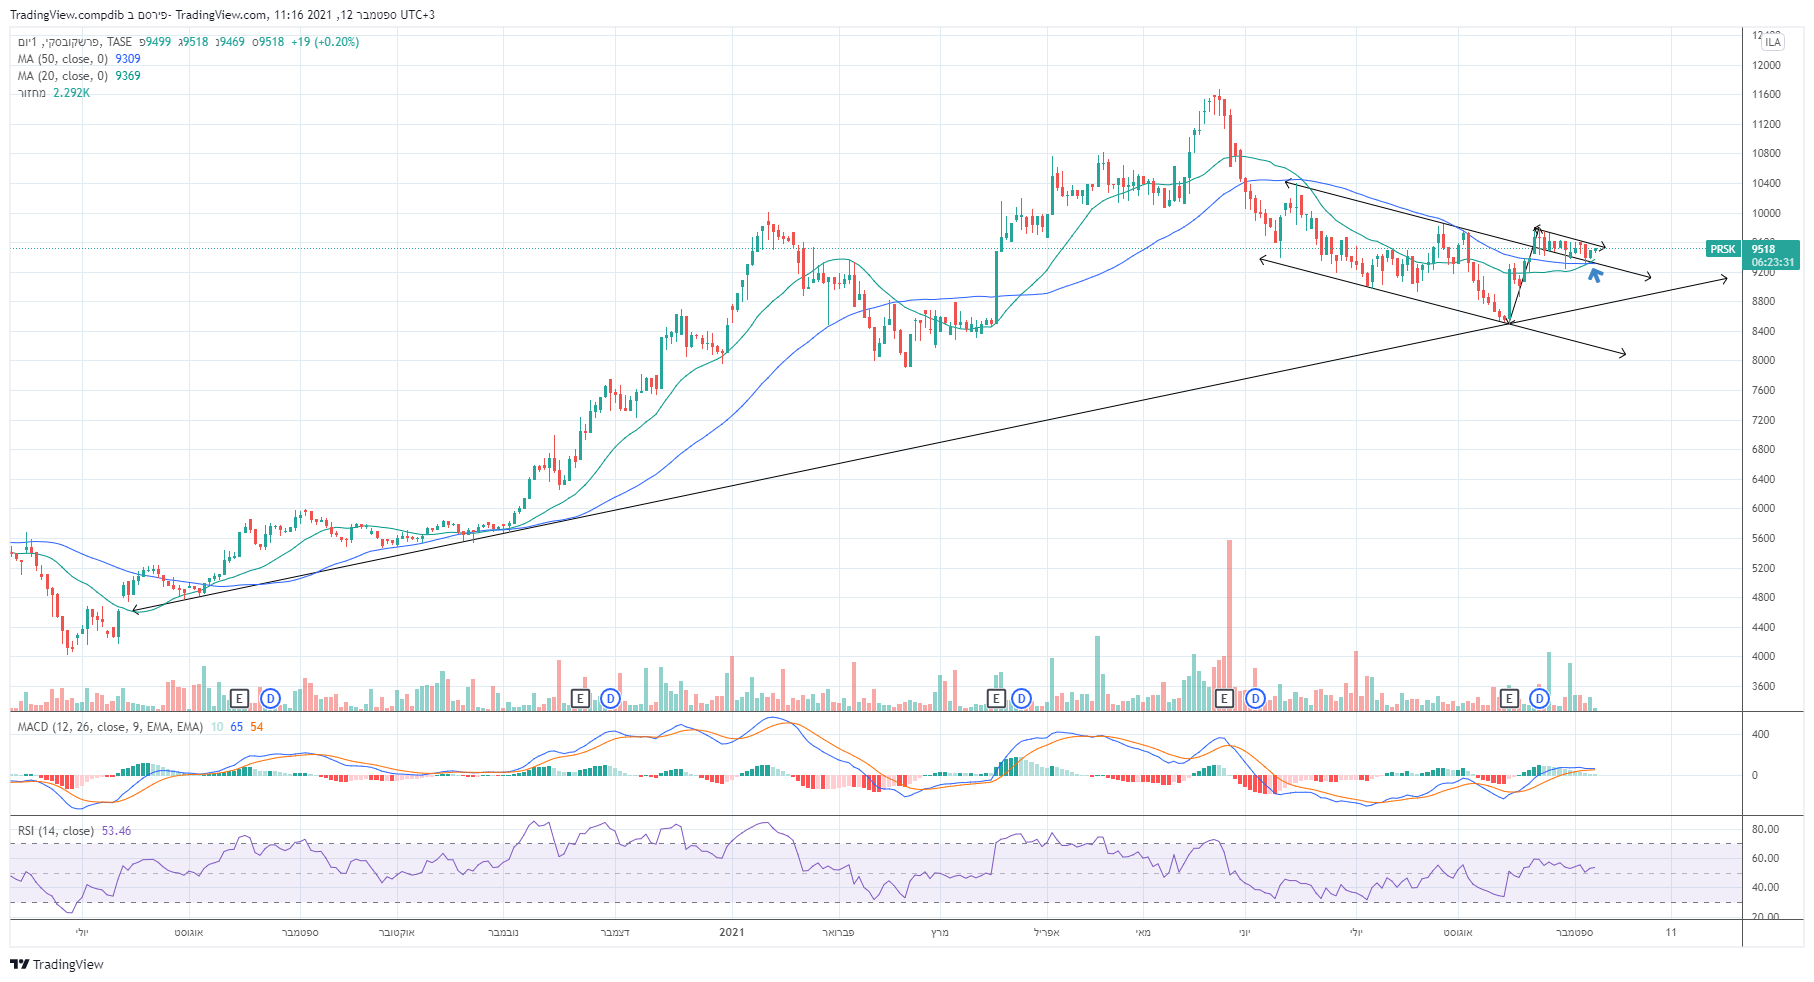Image resolution: width=1814 pixels, height=982 pixels.
Task: Click the MACD (12, 26, close, 9, EMA, EMA) legend
Action: pos(110,727)
